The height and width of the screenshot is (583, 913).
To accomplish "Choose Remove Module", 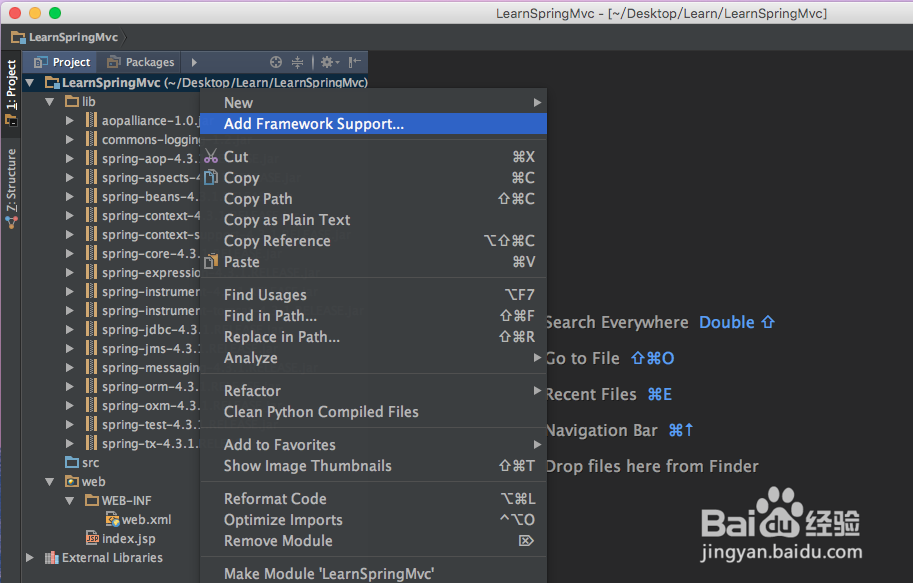I will 373,540.
